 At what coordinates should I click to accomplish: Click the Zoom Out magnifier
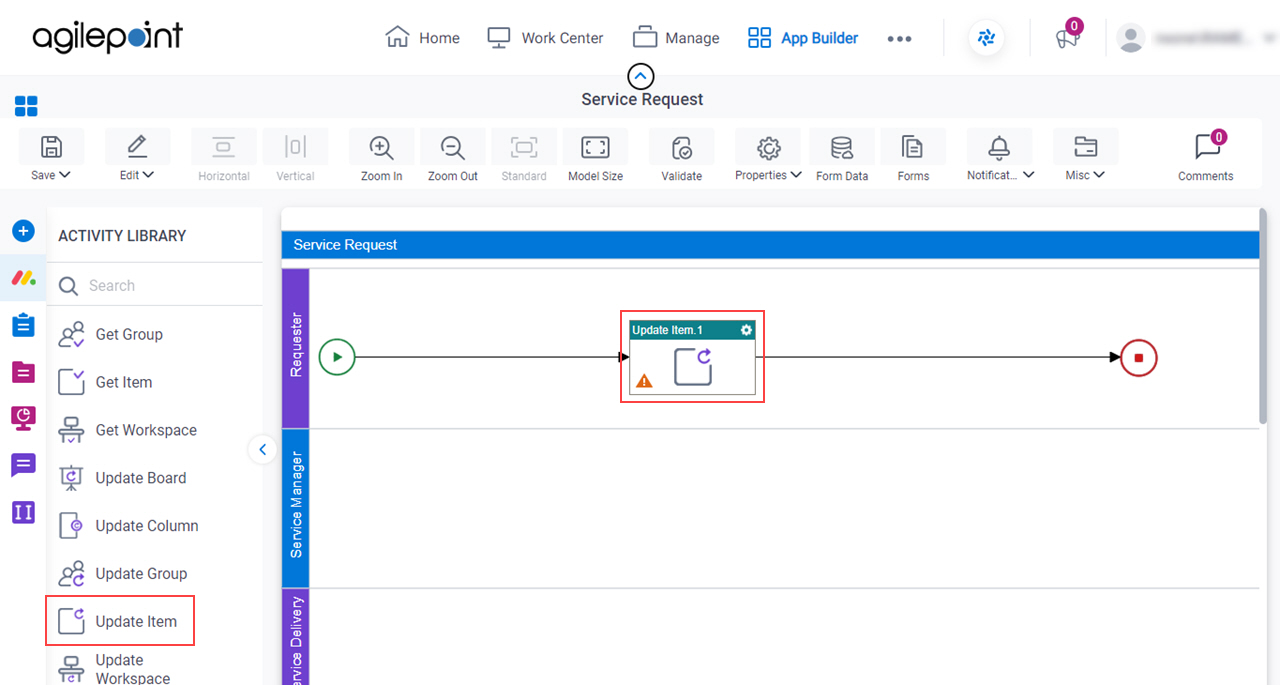click(x=453, y=147)
